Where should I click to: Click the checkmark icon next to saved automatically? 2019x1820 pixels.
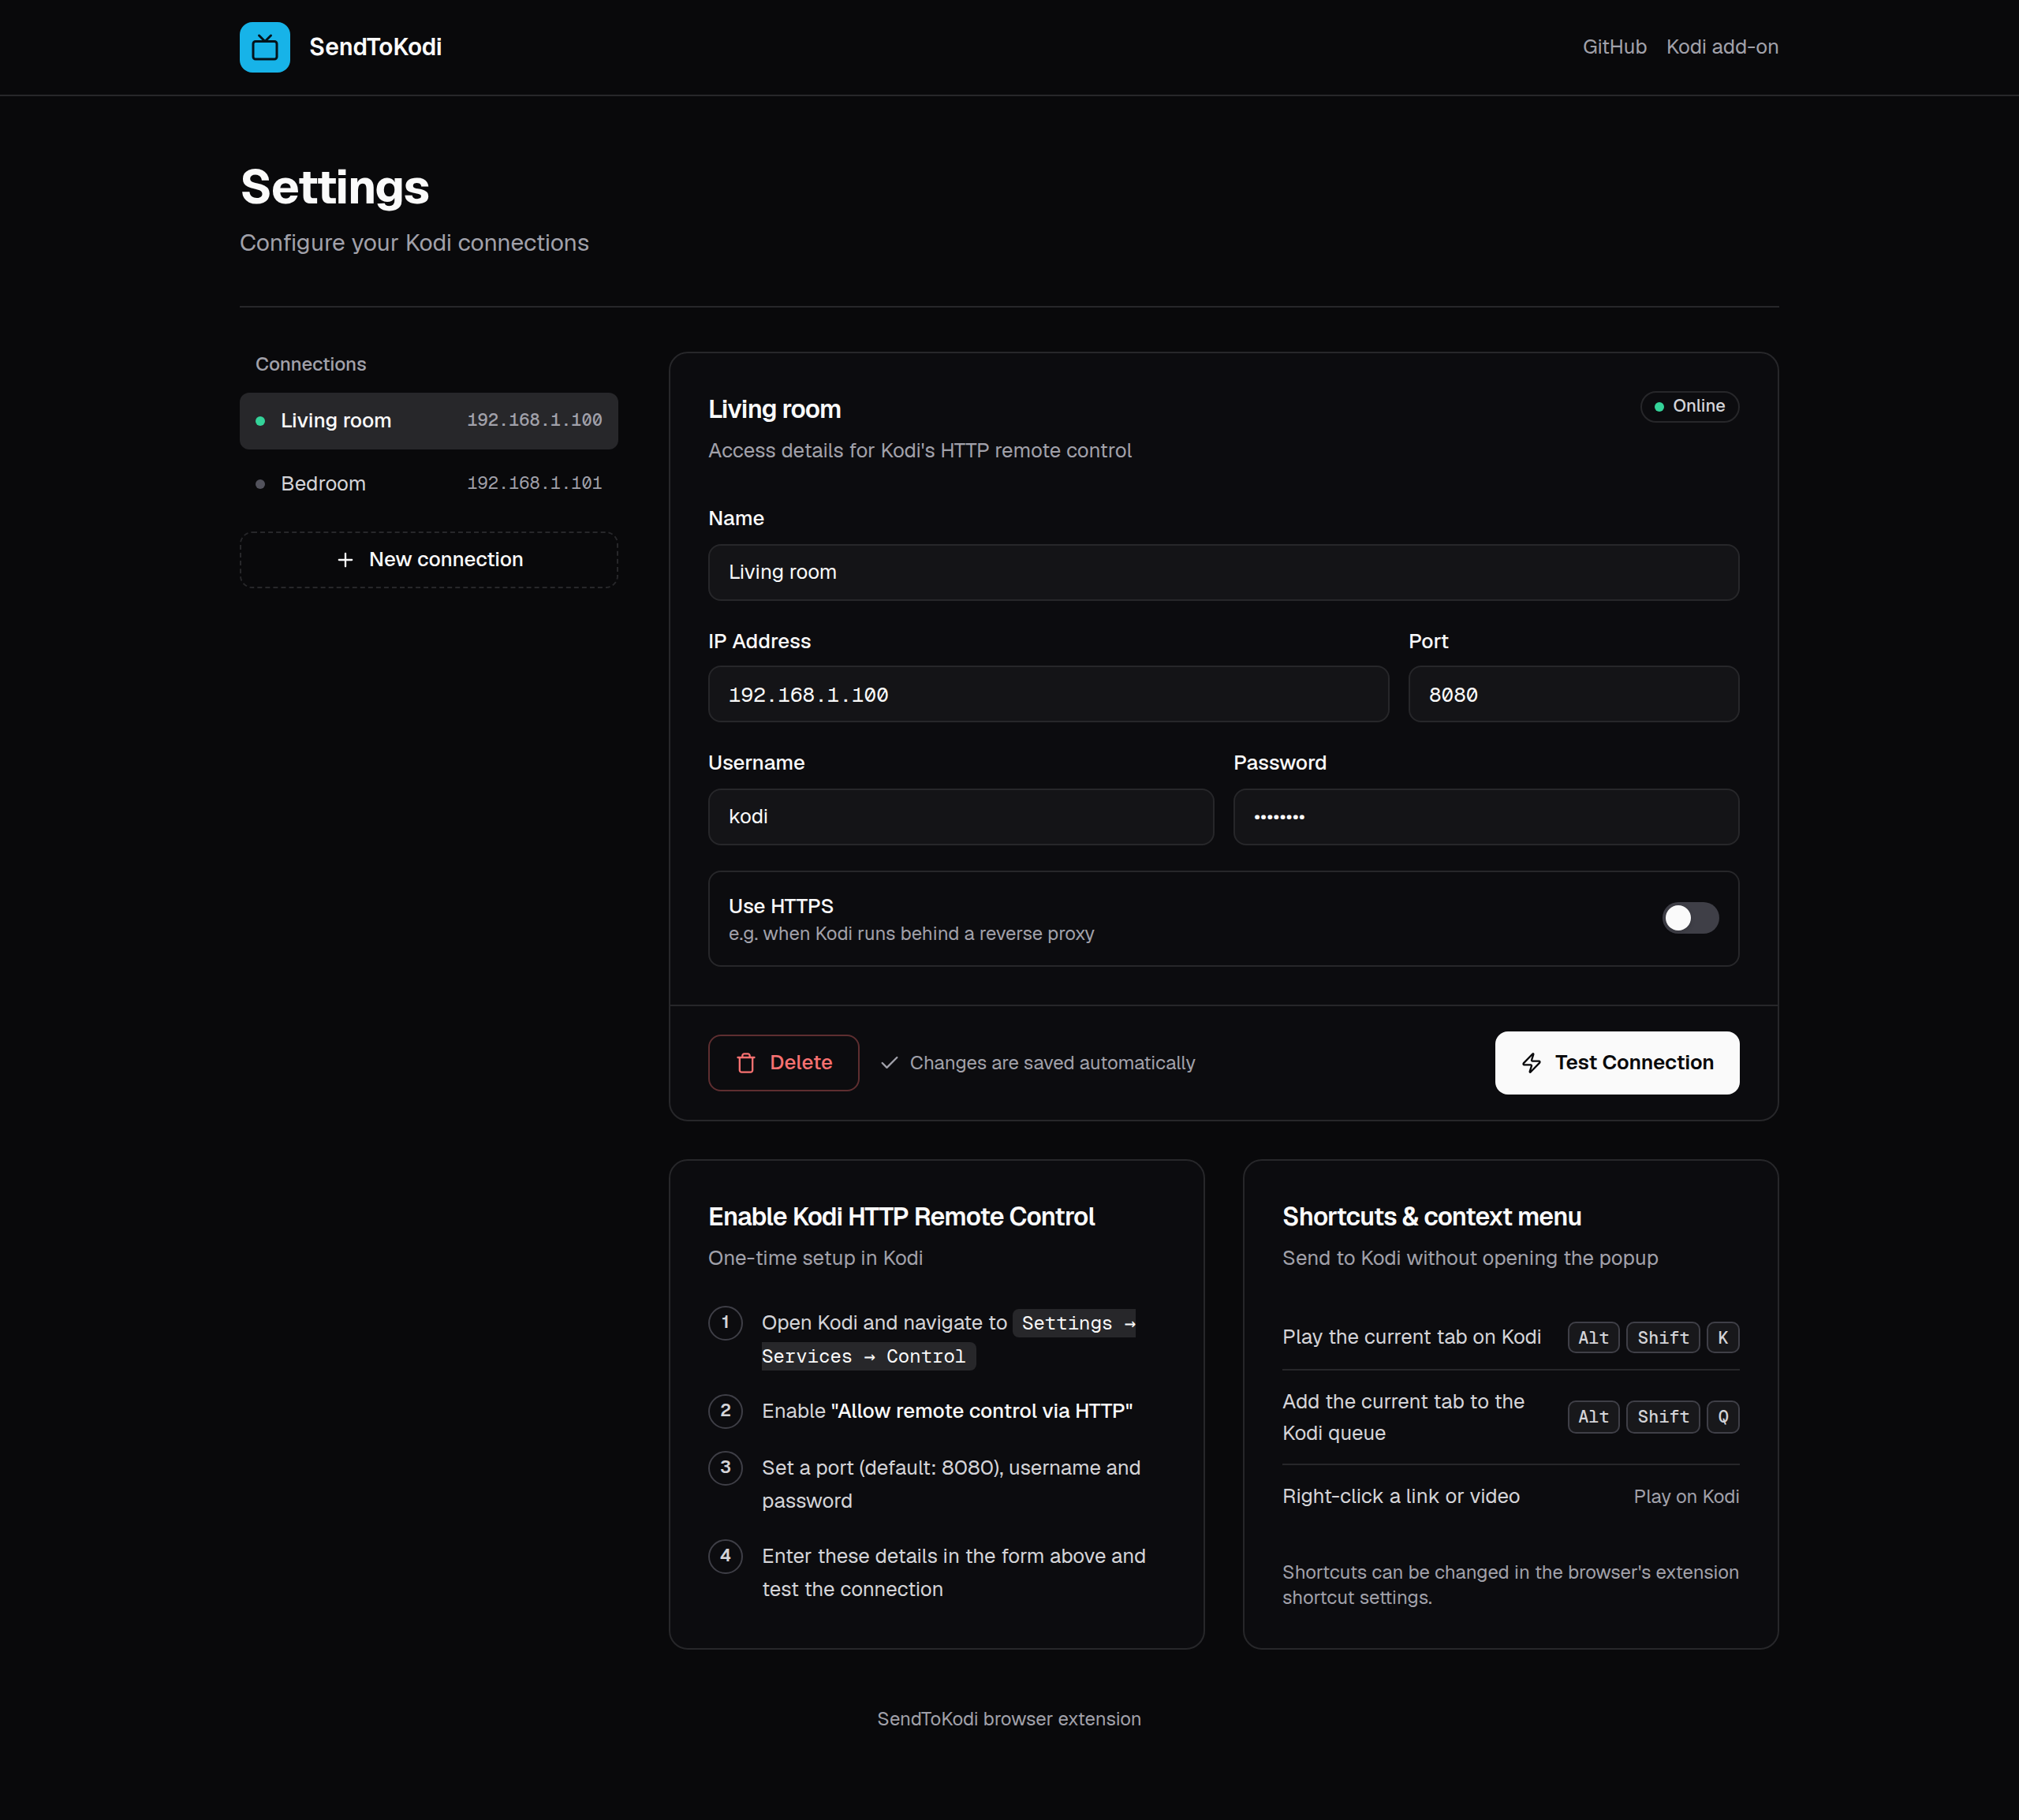pos(889,1063)
